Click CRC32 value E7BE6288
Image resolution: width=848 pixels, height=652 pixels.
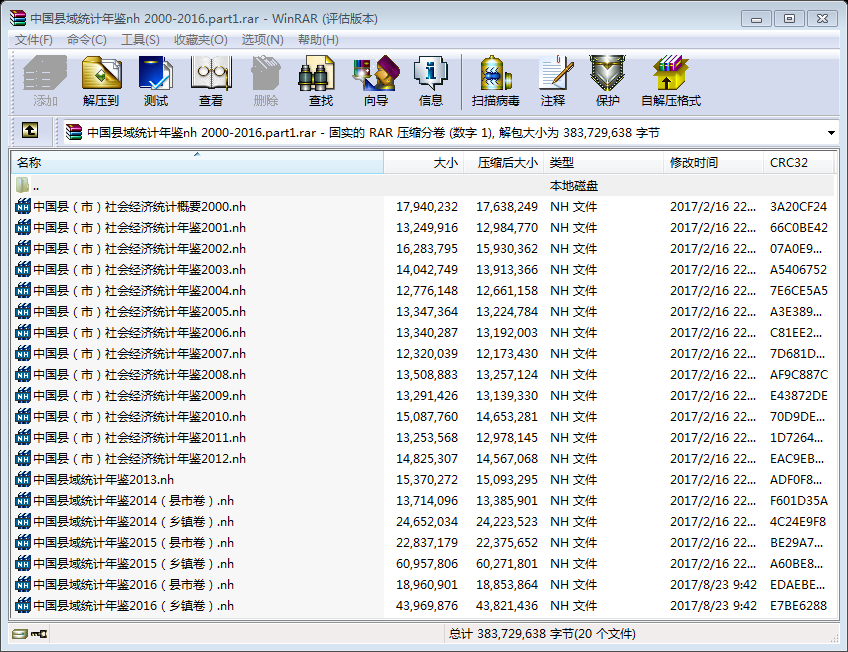pyautogui.click(x=798, y=606)
